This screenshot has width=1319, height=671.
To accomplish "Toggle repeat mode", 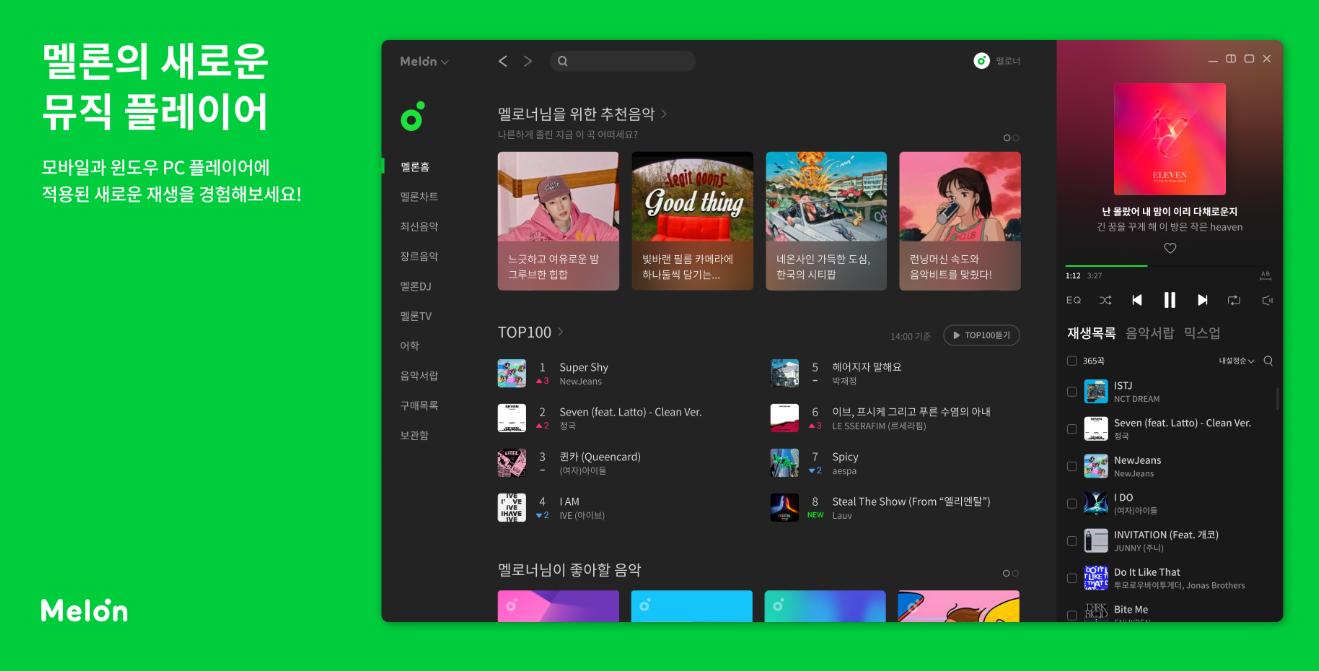I will [x=1234, y=300].
